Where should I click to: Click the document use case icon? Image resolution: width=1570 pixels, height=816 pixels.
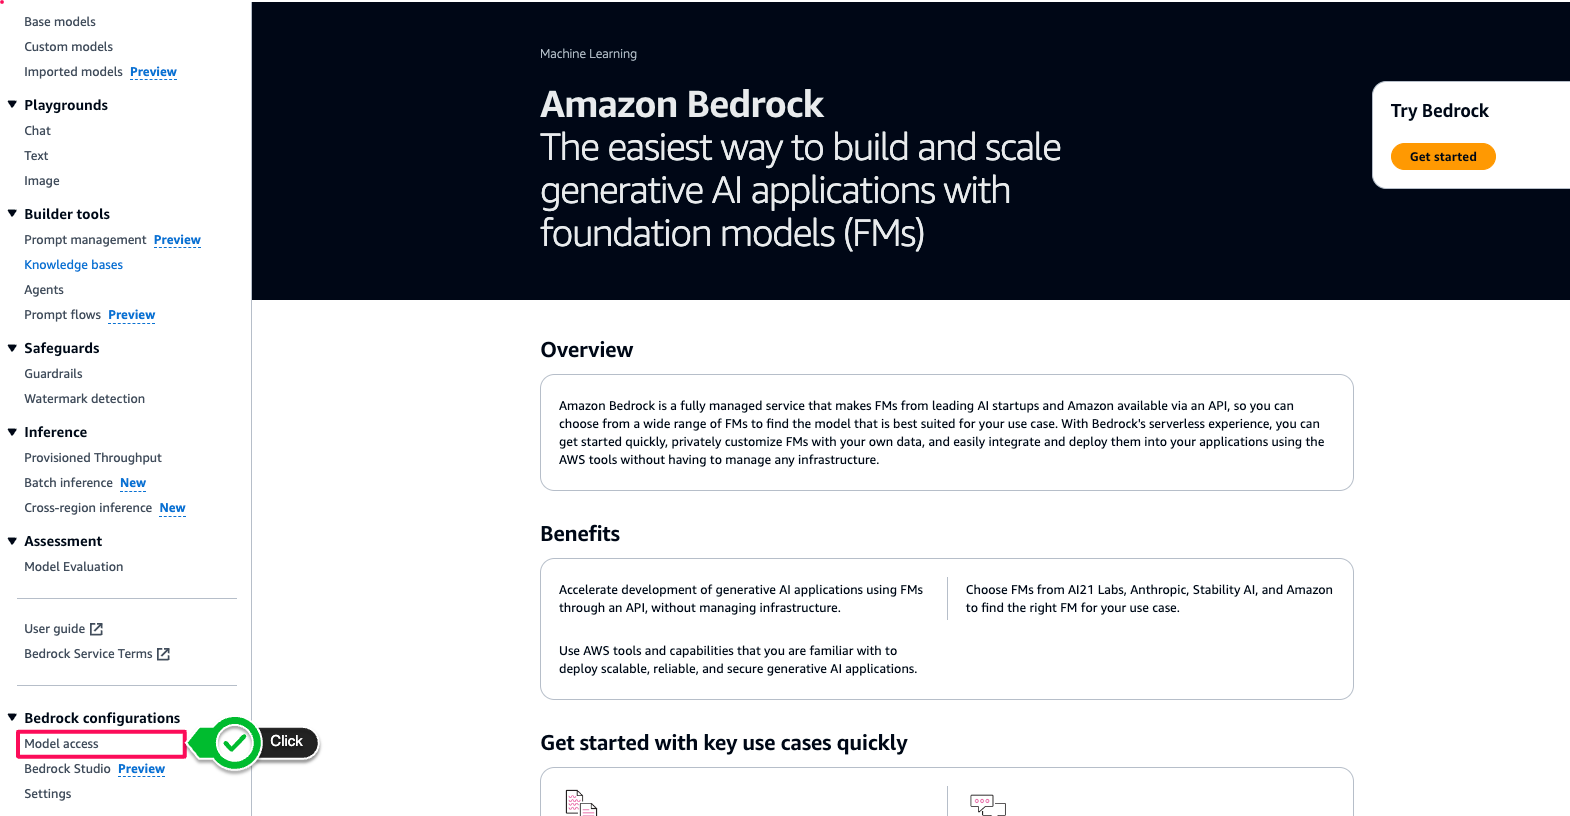(x=580, y=803)
